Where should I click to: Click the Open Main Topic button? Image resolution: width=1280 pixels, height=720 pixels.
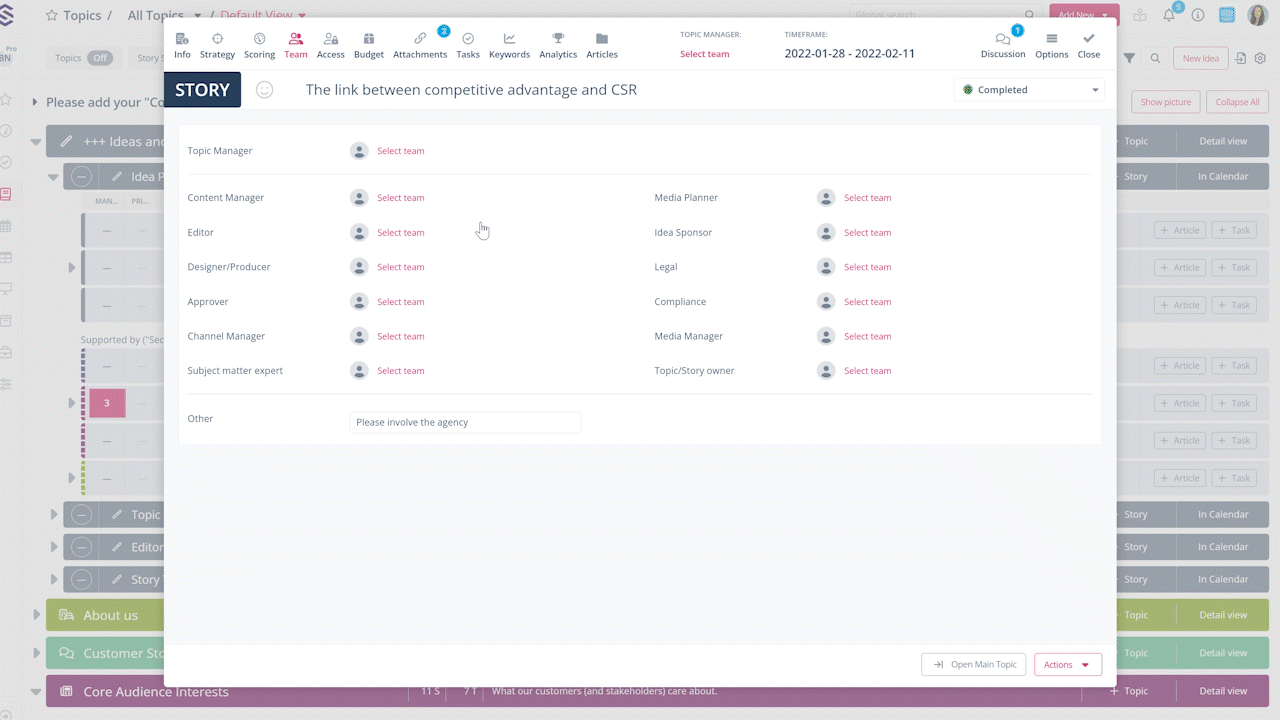973,665
